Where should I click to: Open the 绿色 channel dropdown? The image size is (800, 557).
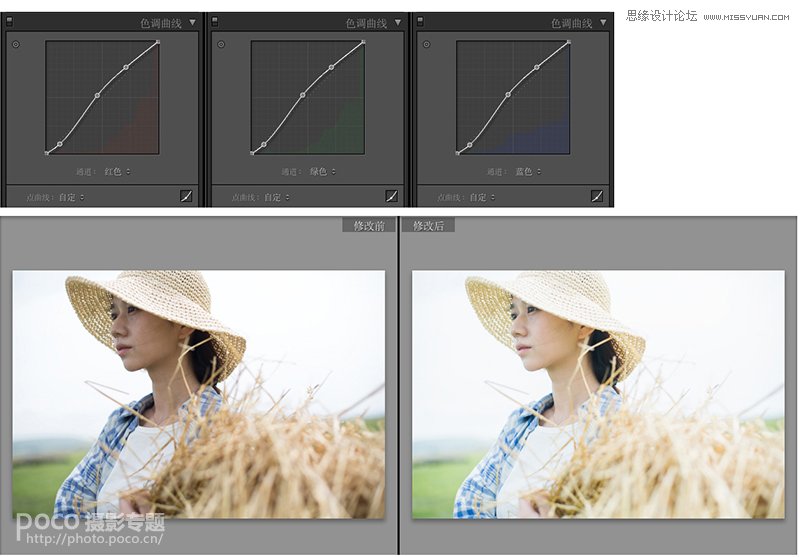pyautogui.click(x=324, y=172)
